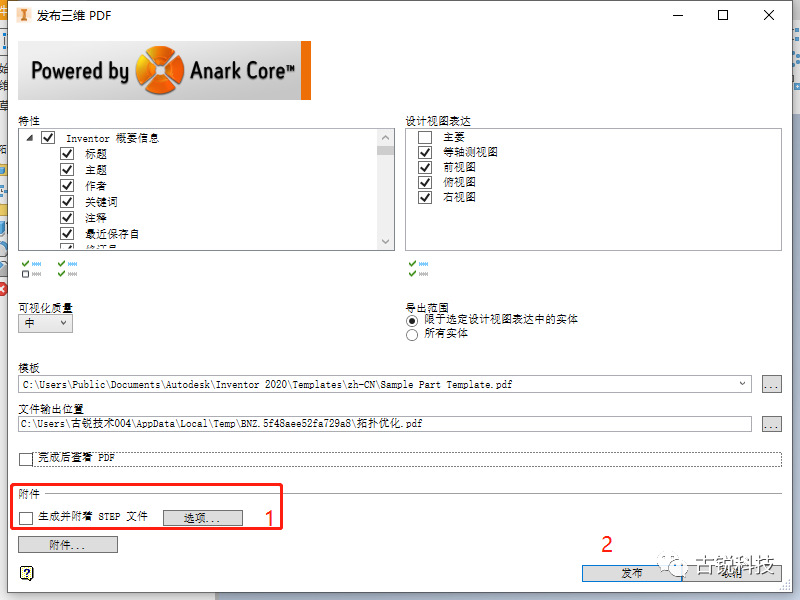
Task: Close the 发布三维 PDF dialog
Action: [x=769, y=15]
